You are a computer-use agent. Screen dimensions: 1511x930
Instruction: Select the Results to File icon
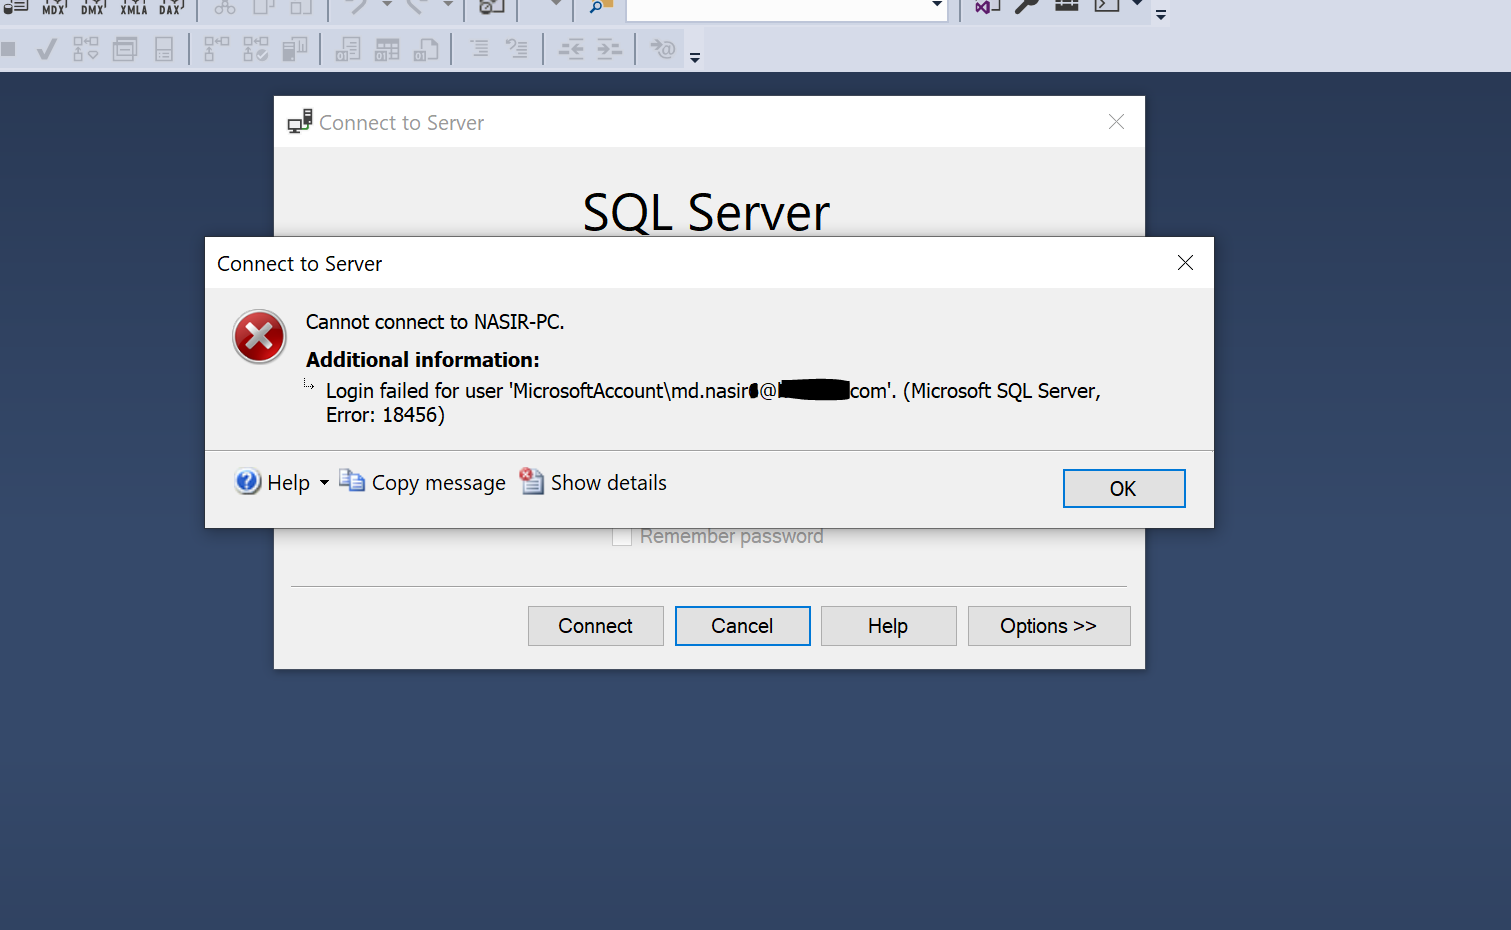coord(426,49)
